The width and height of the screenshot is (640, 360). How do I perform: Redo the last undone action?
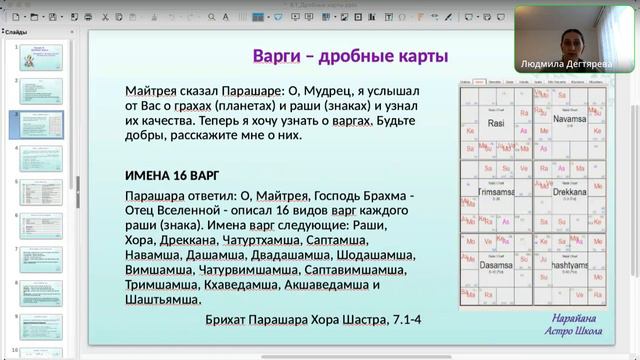pos(190,17)
